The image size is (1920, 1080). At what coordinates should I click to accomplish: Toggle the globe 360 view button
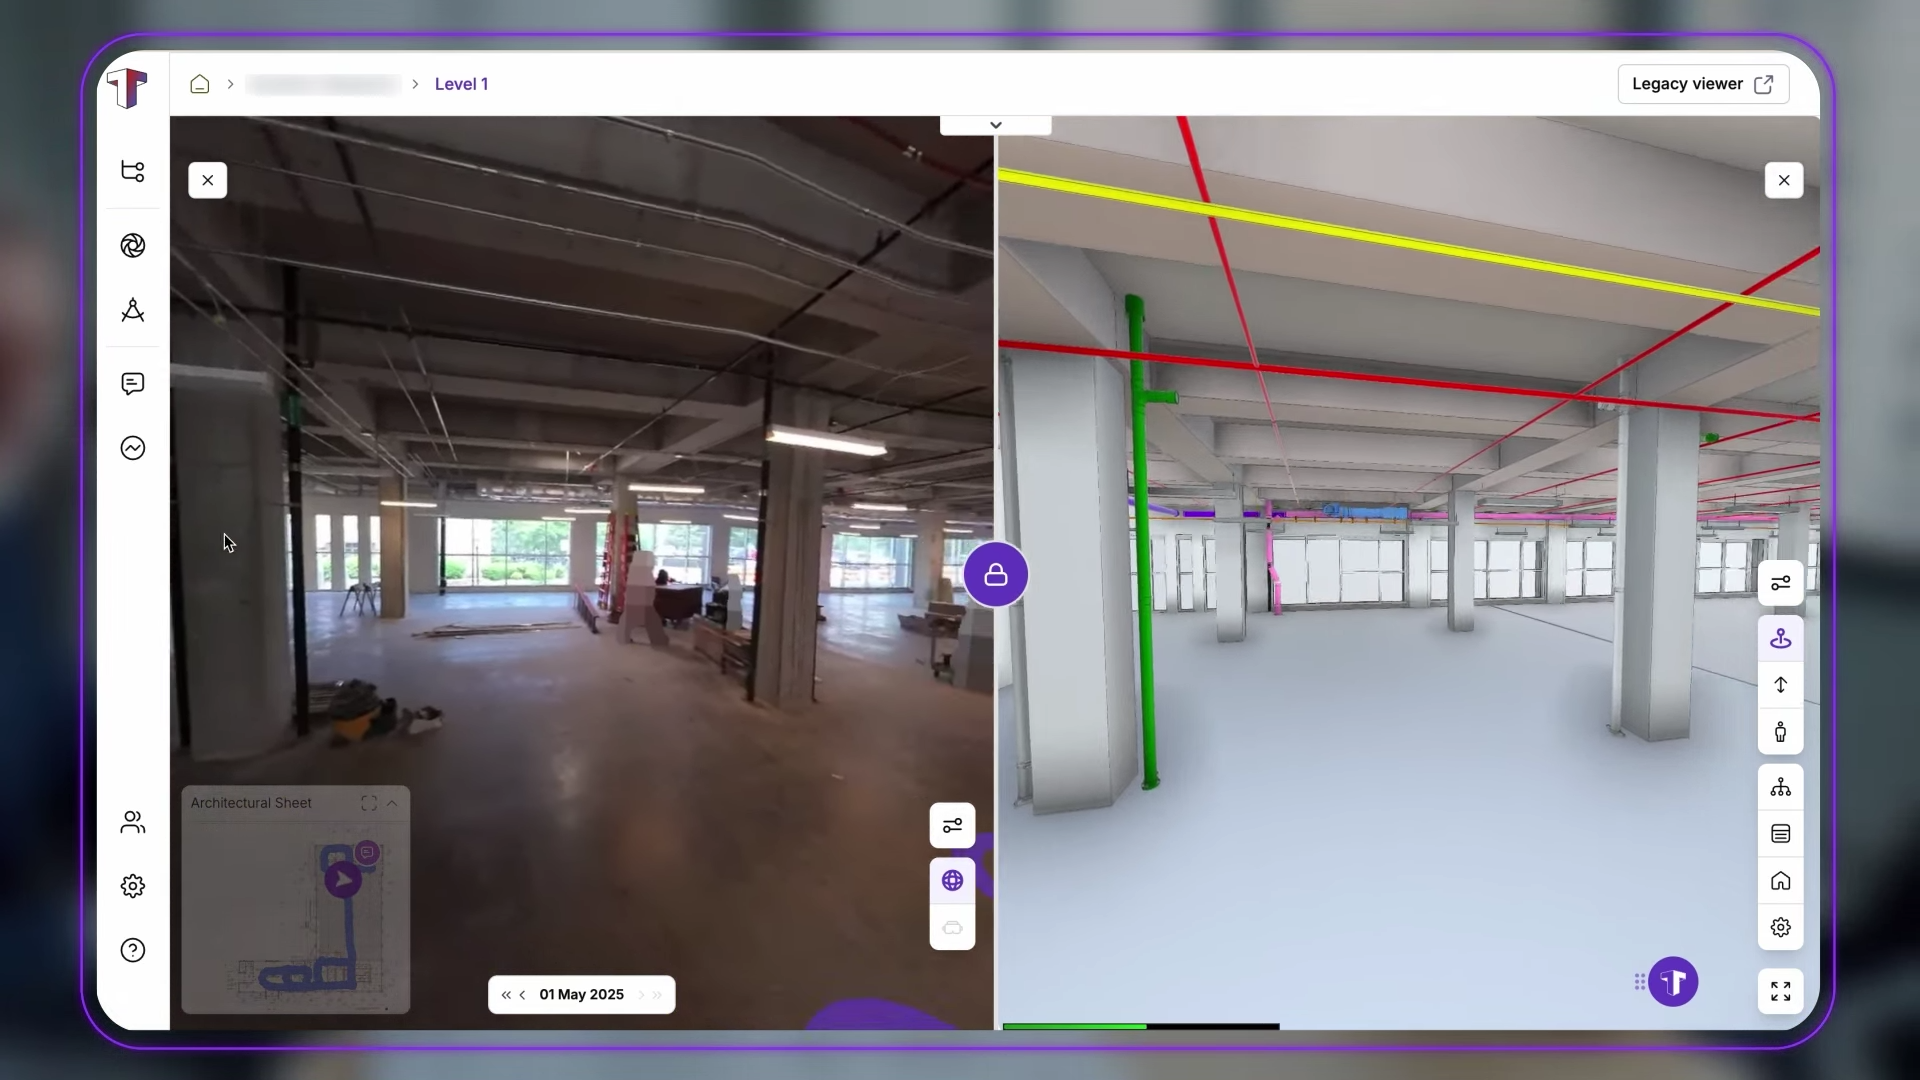[952, 880]
